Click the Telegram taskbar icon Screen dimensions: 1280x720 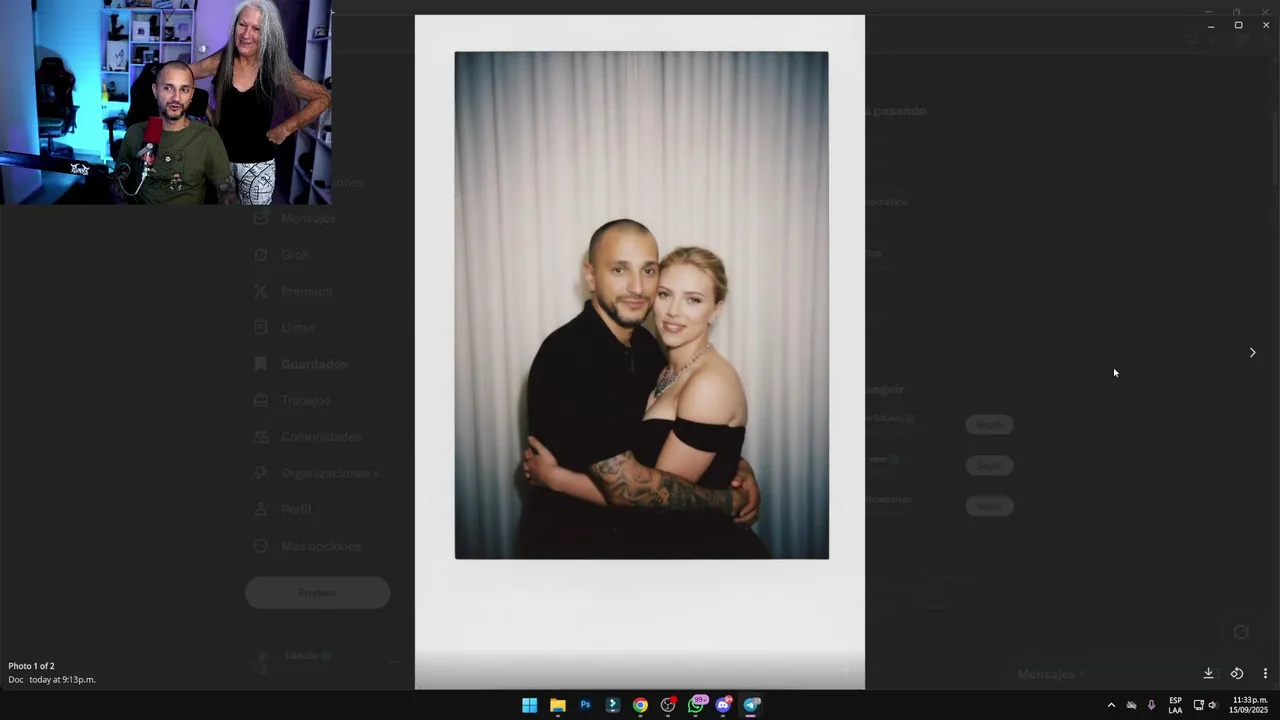coord(751,705)
